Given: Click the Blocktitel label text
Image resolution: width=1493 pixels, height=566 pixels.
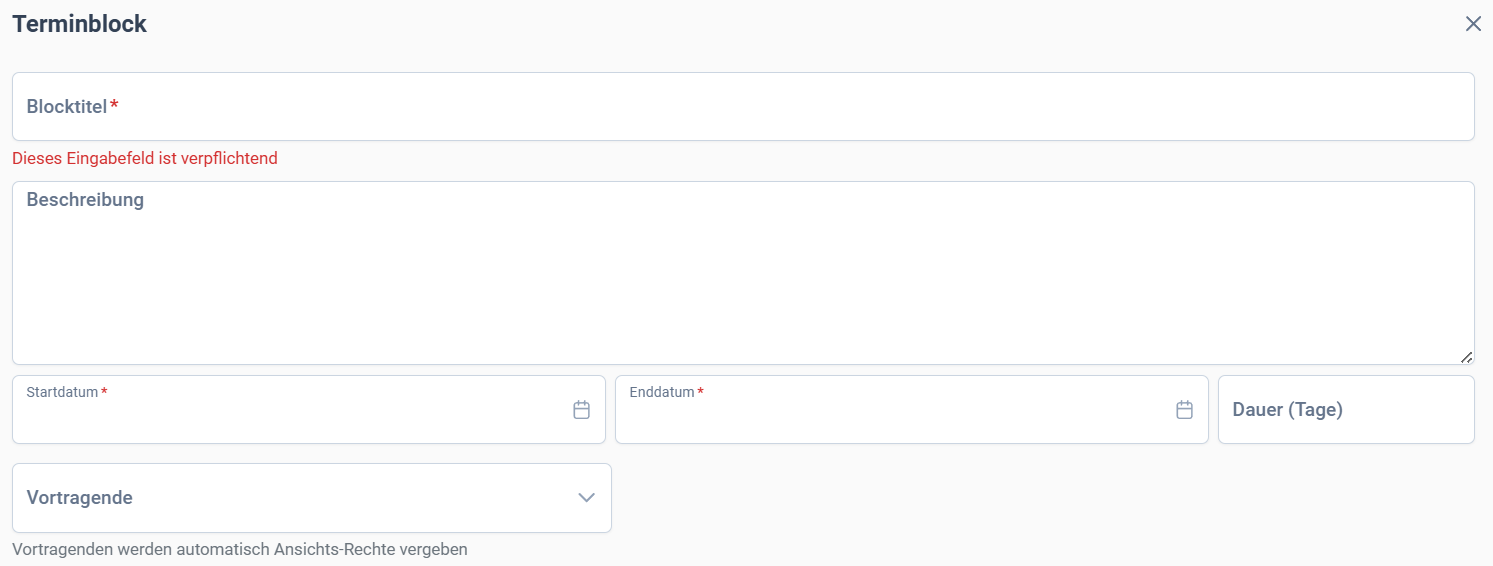Looking at the screenshot, I should coord(67,106).
